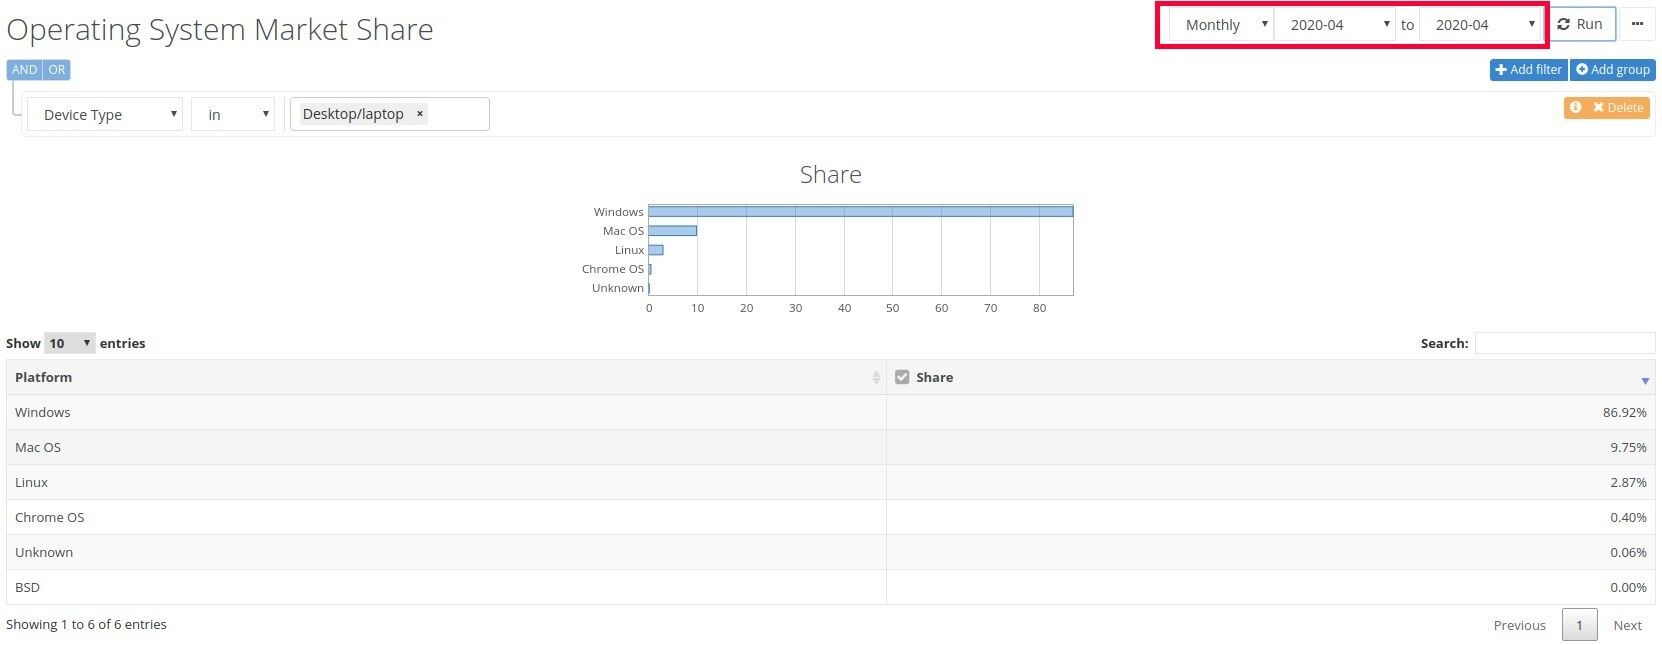Image resolution: width=1662 pixels, height=645 pixels.
Task: Select page 1 in pagination
Action: coord(1580,625)
